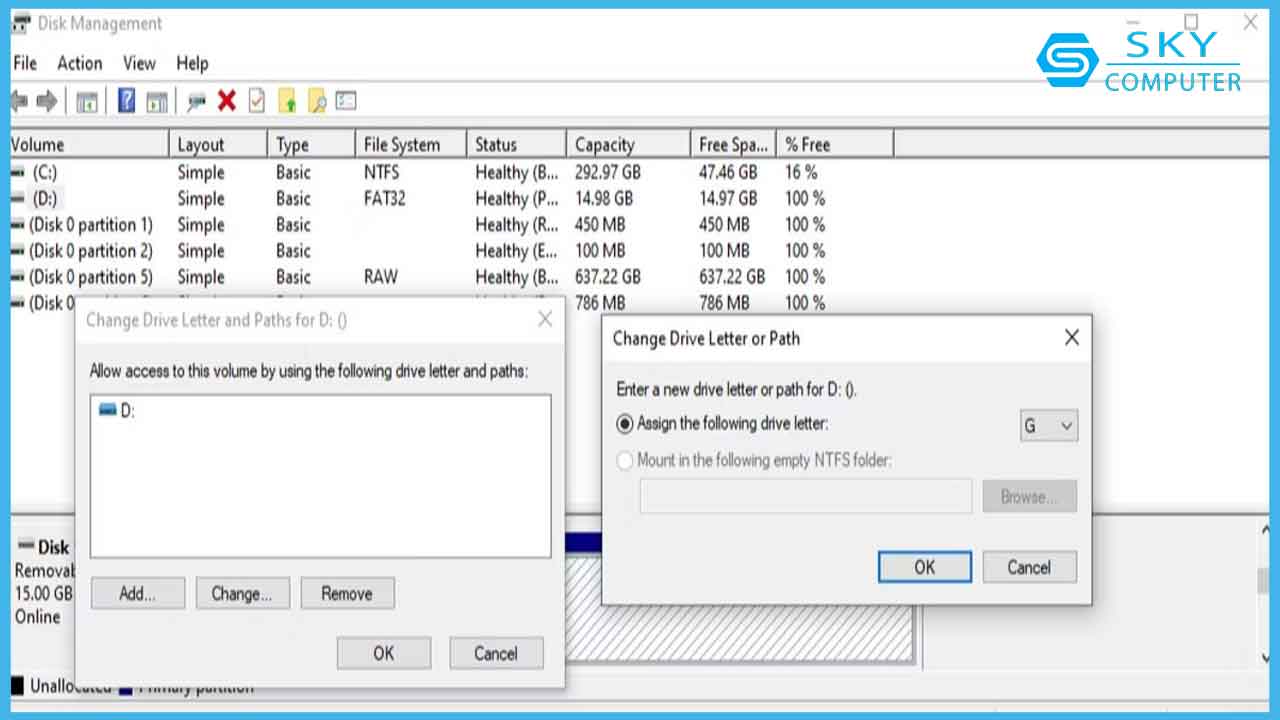Select Assign the following drive letter radio

pyautogui.click(x=625, y=424)
